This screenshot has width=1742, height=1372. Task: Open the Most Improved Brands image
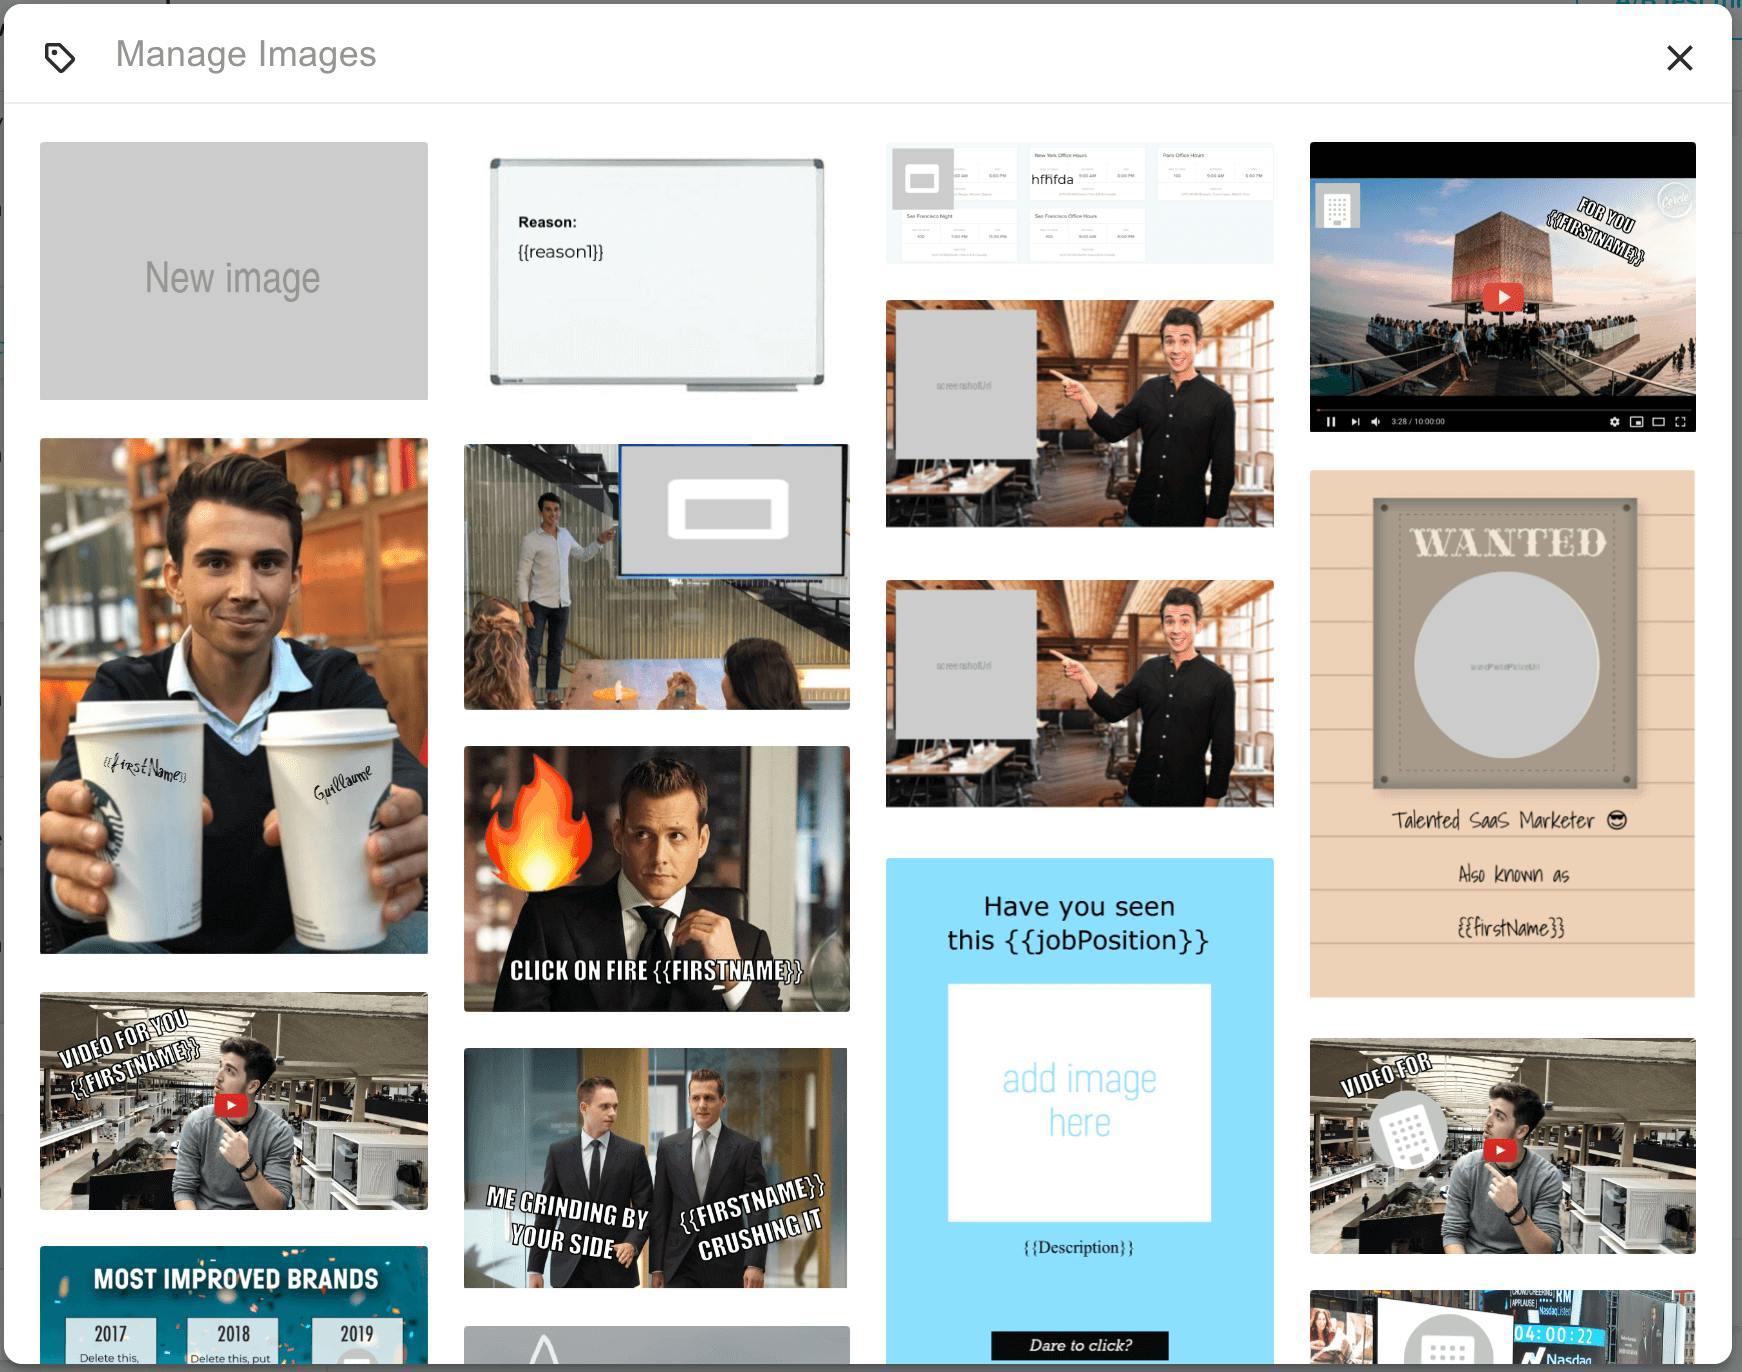[x=234, y=1305]
